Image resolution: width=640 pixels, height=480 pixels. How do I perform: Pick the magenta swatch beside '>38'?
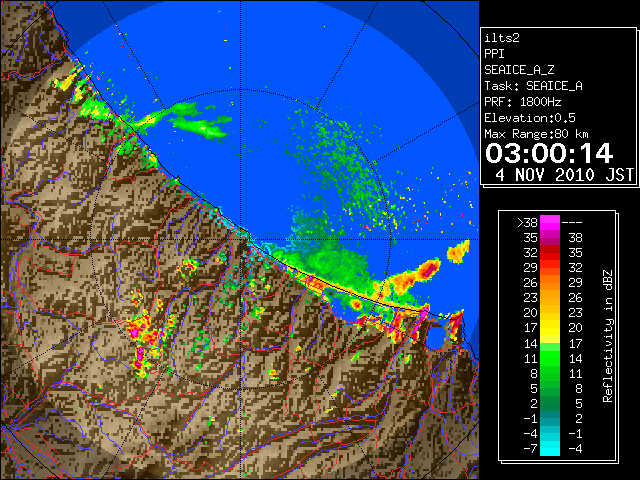point(550,223)
